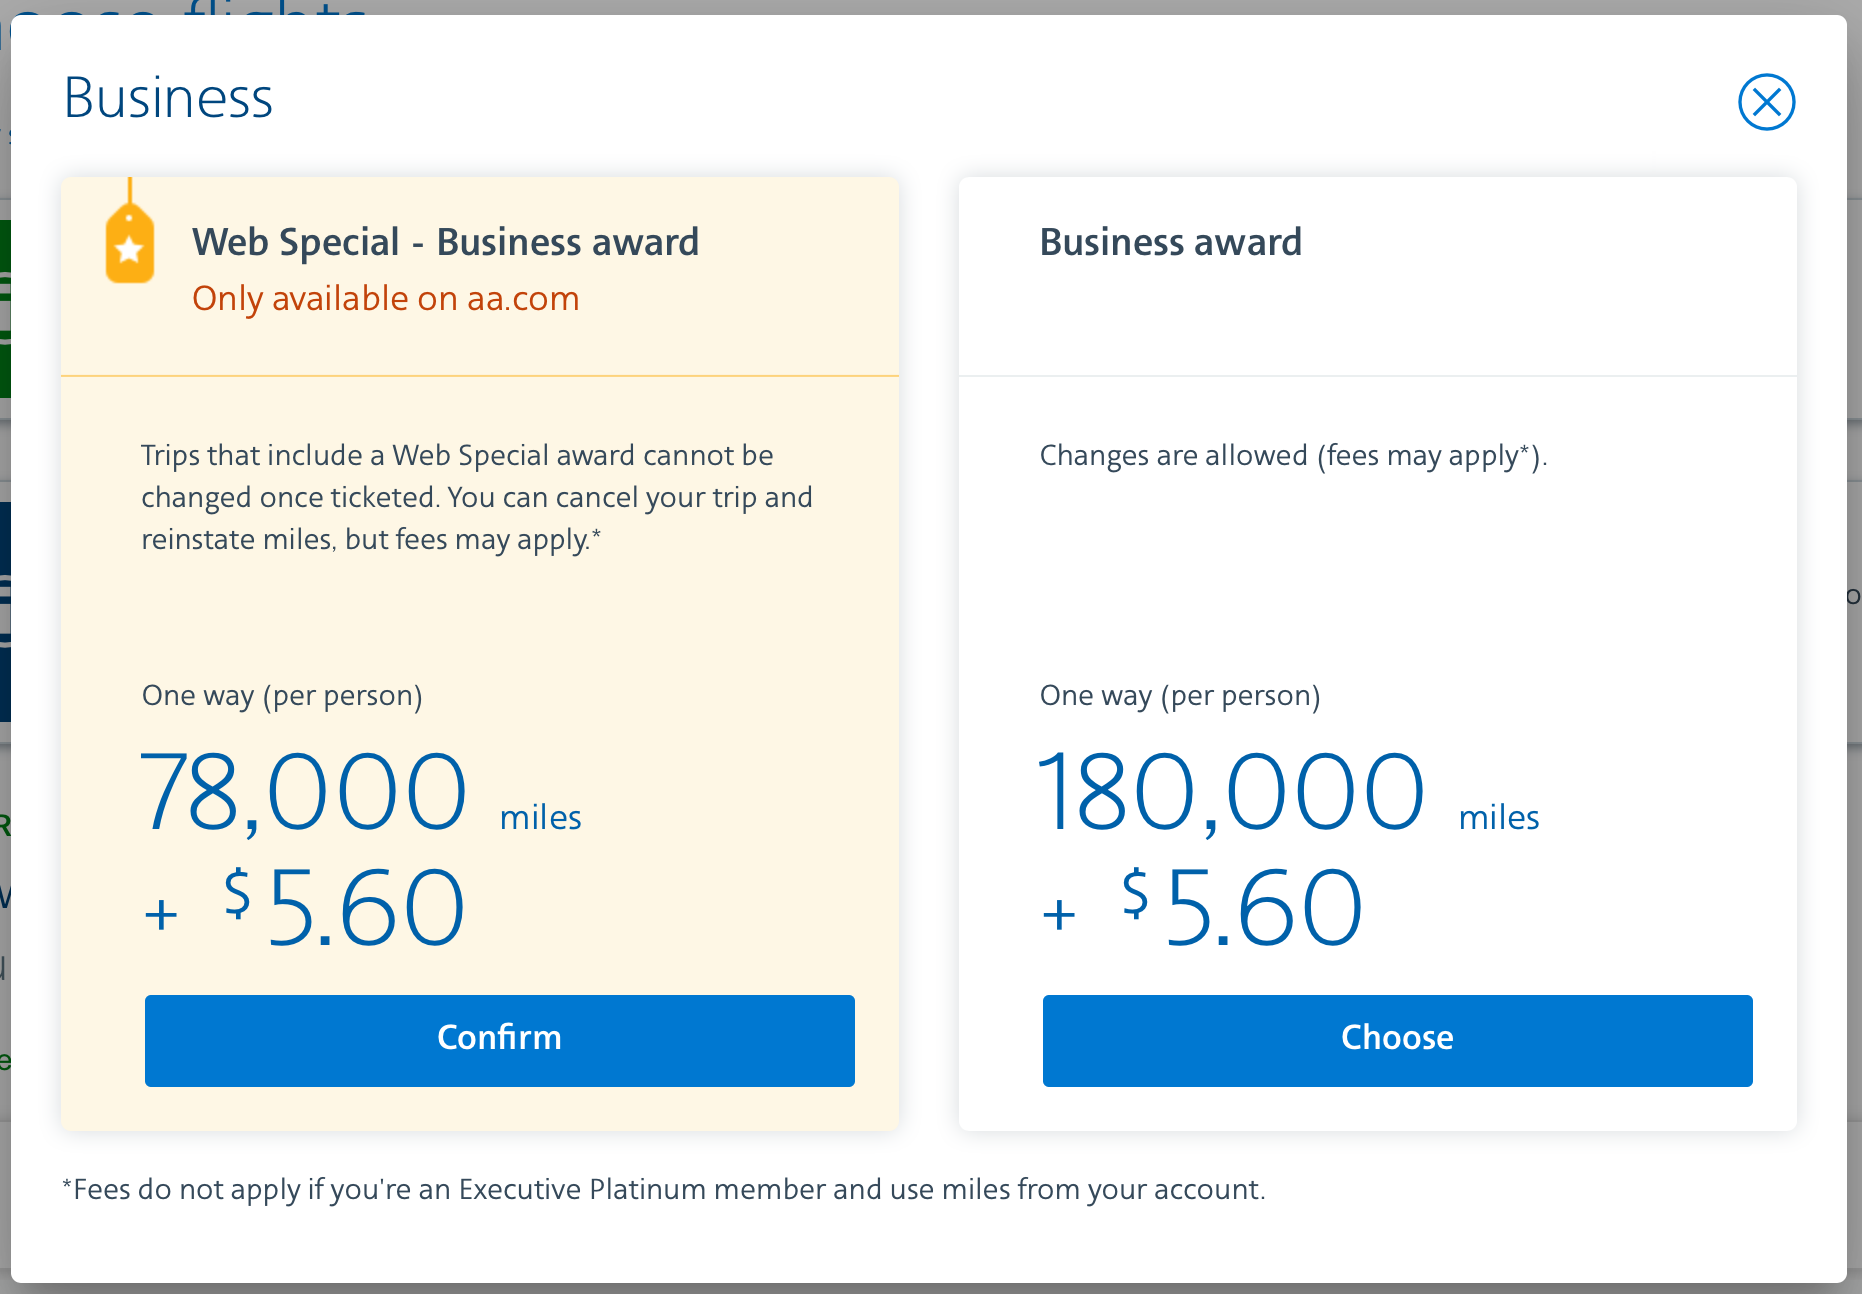The width and height of the screenshot is (1862, 1294).
Task: Click 'One way (per person)' in Web Special card
Action: tap(282, 695)
